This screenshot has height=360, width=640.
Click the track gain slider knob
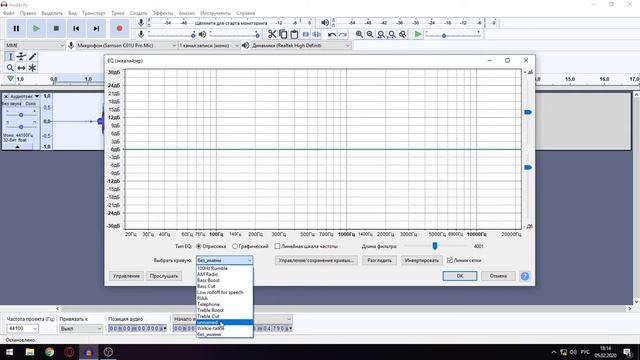[21, 115]
